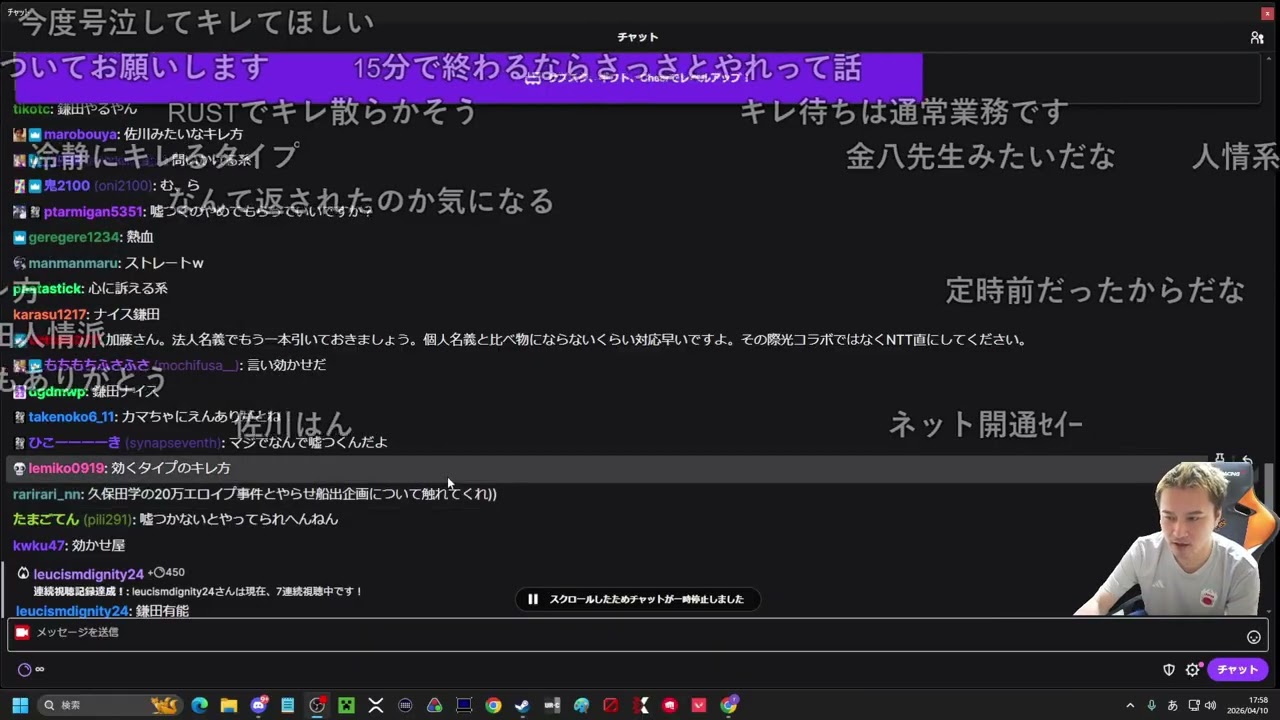
Task: Click the reply arrow on lemiko0919 message
Action: (1247, 461)
